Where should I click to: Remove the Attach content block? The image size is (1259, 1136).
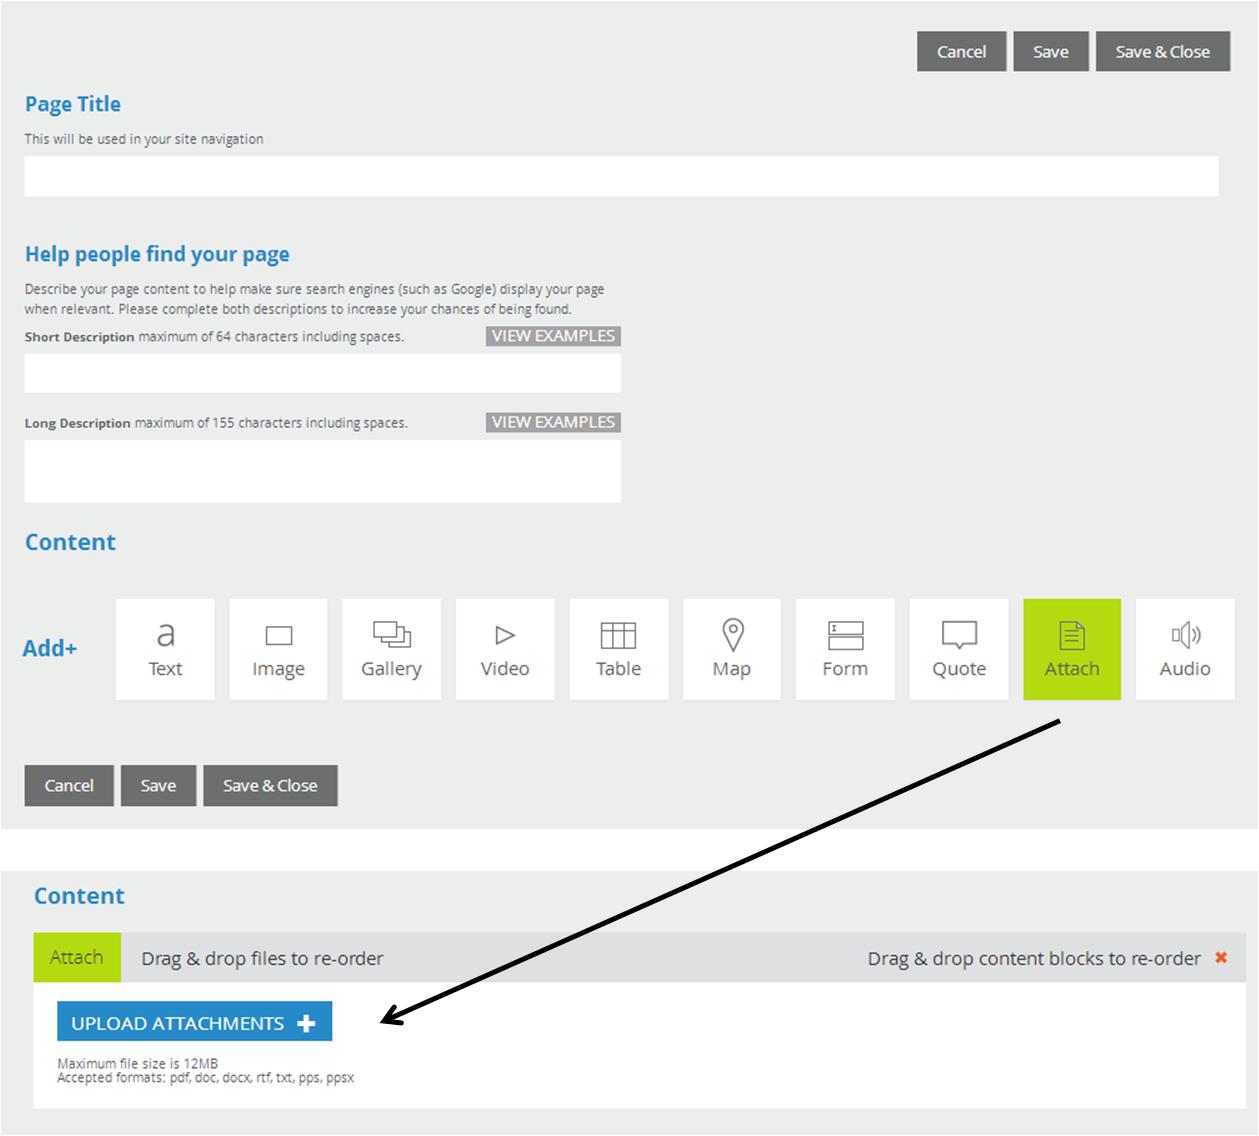pyautogui.click(x=1221, y=957)
